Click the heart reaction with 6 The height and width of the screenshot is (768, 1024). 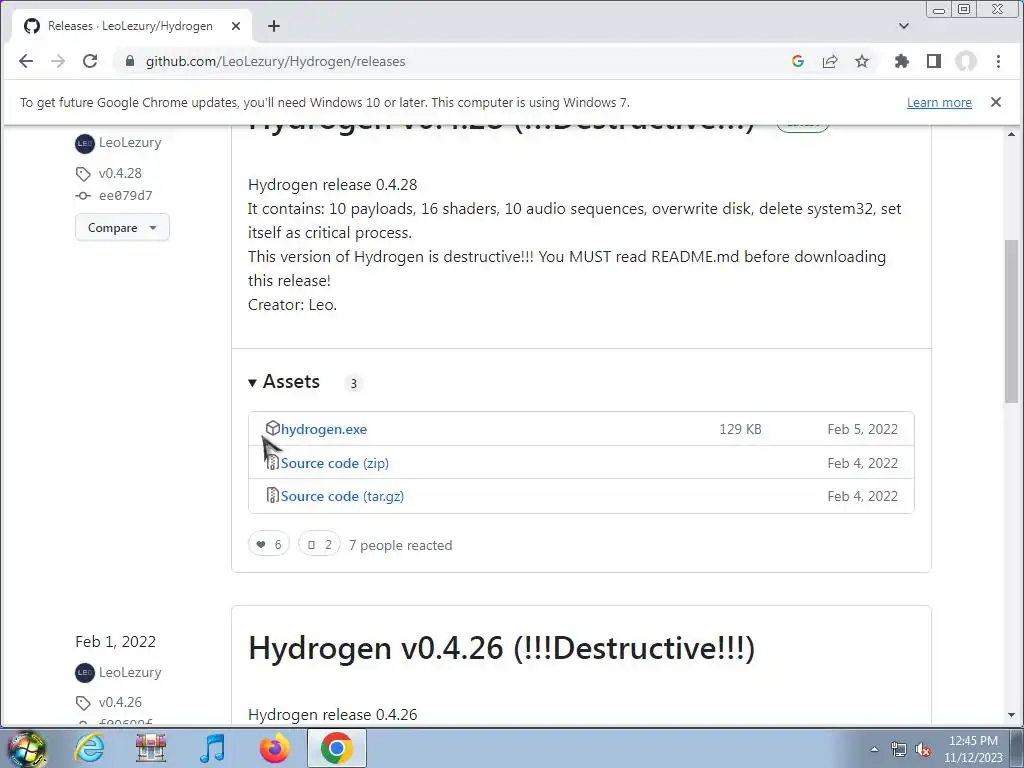(x=268, y=544)
